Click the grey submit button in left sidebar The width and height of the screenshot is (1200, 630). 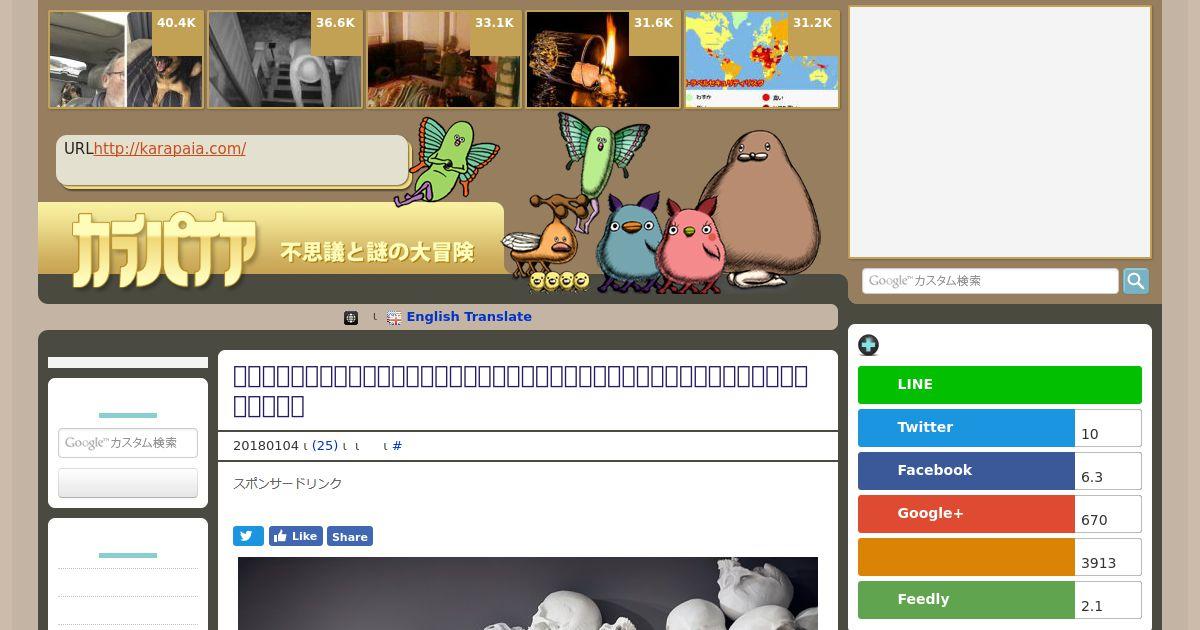[128, 483]
